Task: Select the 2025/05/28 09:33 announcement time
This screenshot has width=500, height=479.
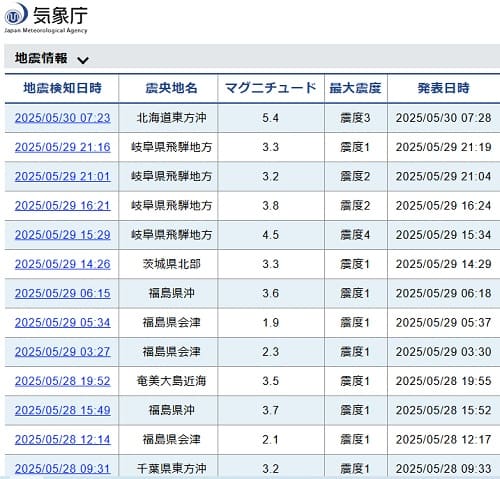Action: click(443, 469)
